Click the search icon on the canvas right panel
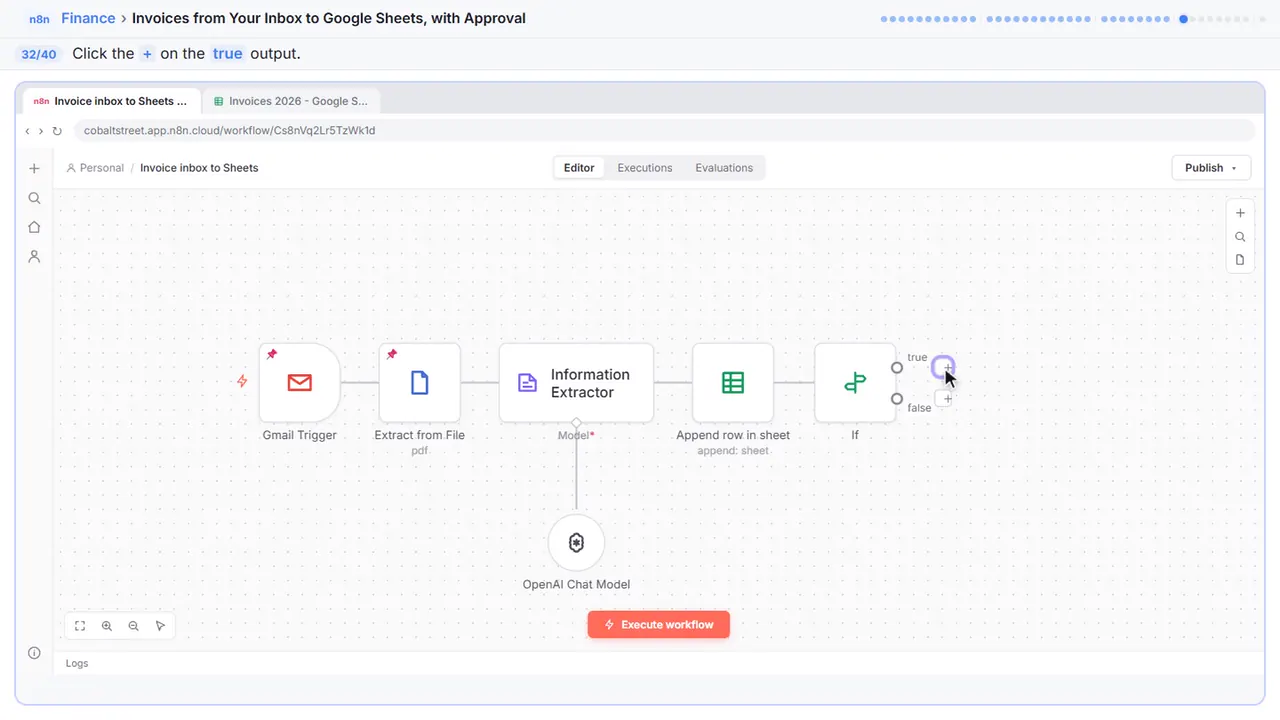Image resolution: width=1280 pixels, height=720 pixels. click(1240, 237)
